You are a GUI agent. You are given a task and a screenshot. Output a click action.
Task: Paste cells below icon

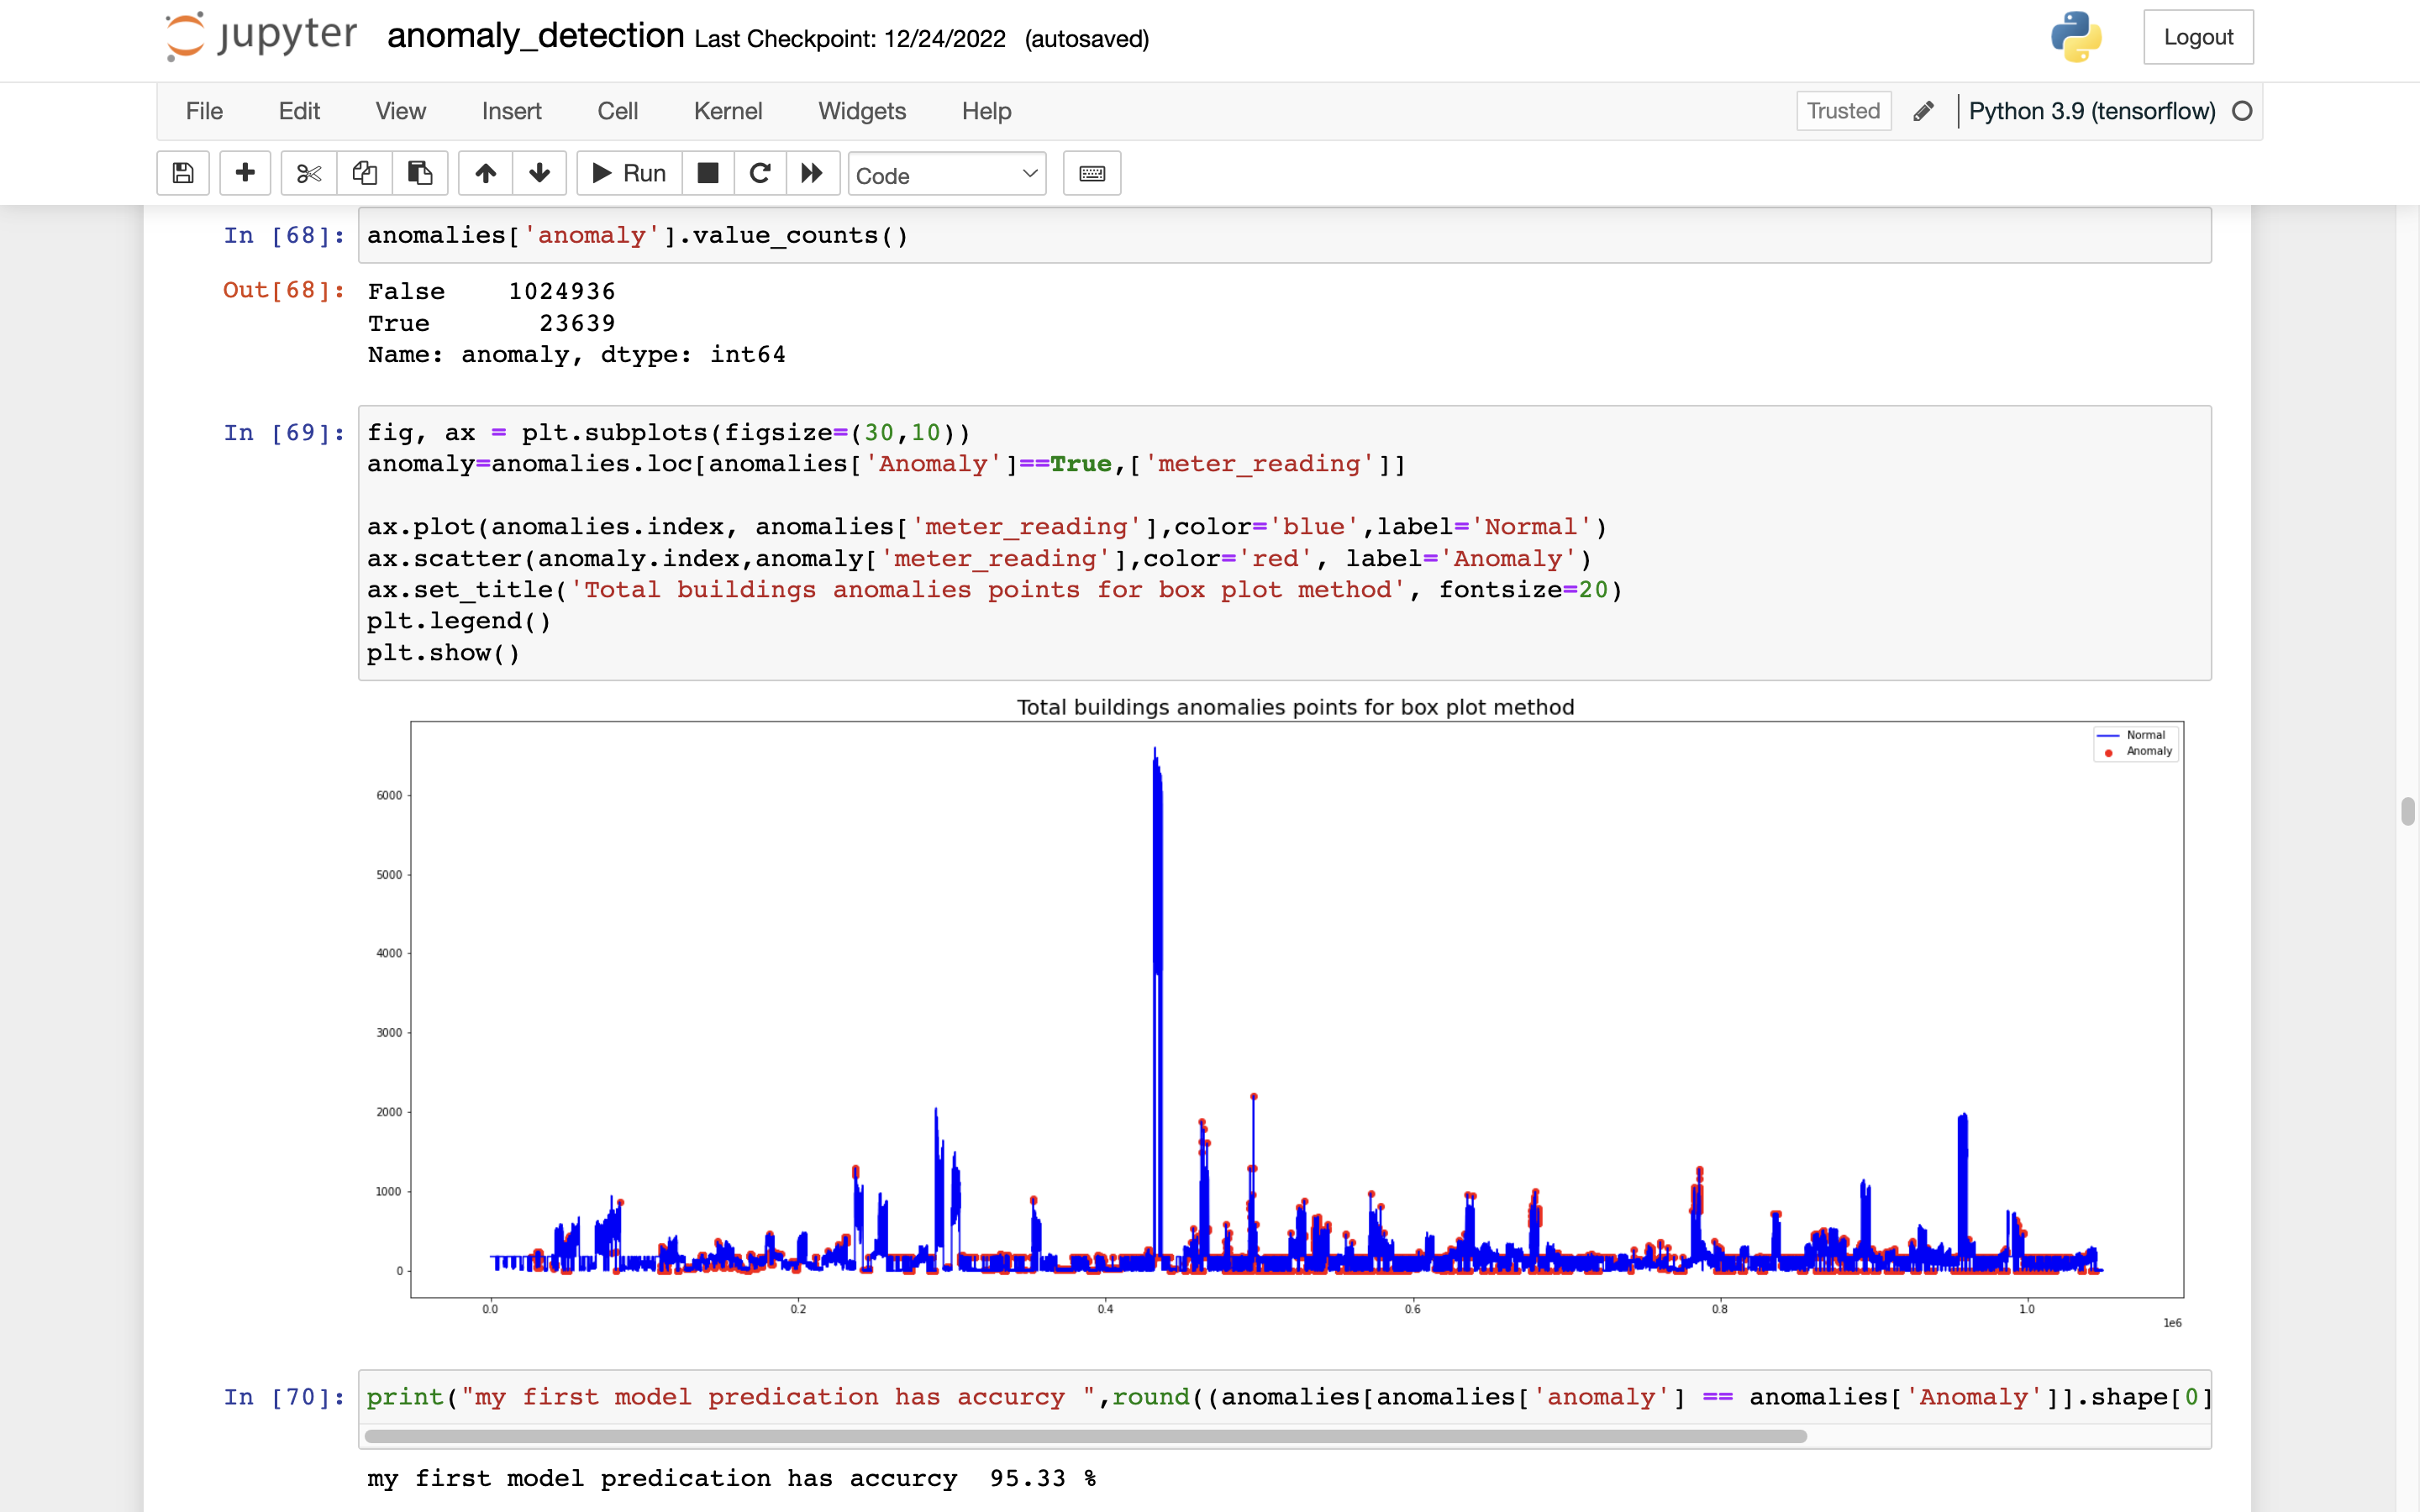pyautogui.click(x=420, y=173)
